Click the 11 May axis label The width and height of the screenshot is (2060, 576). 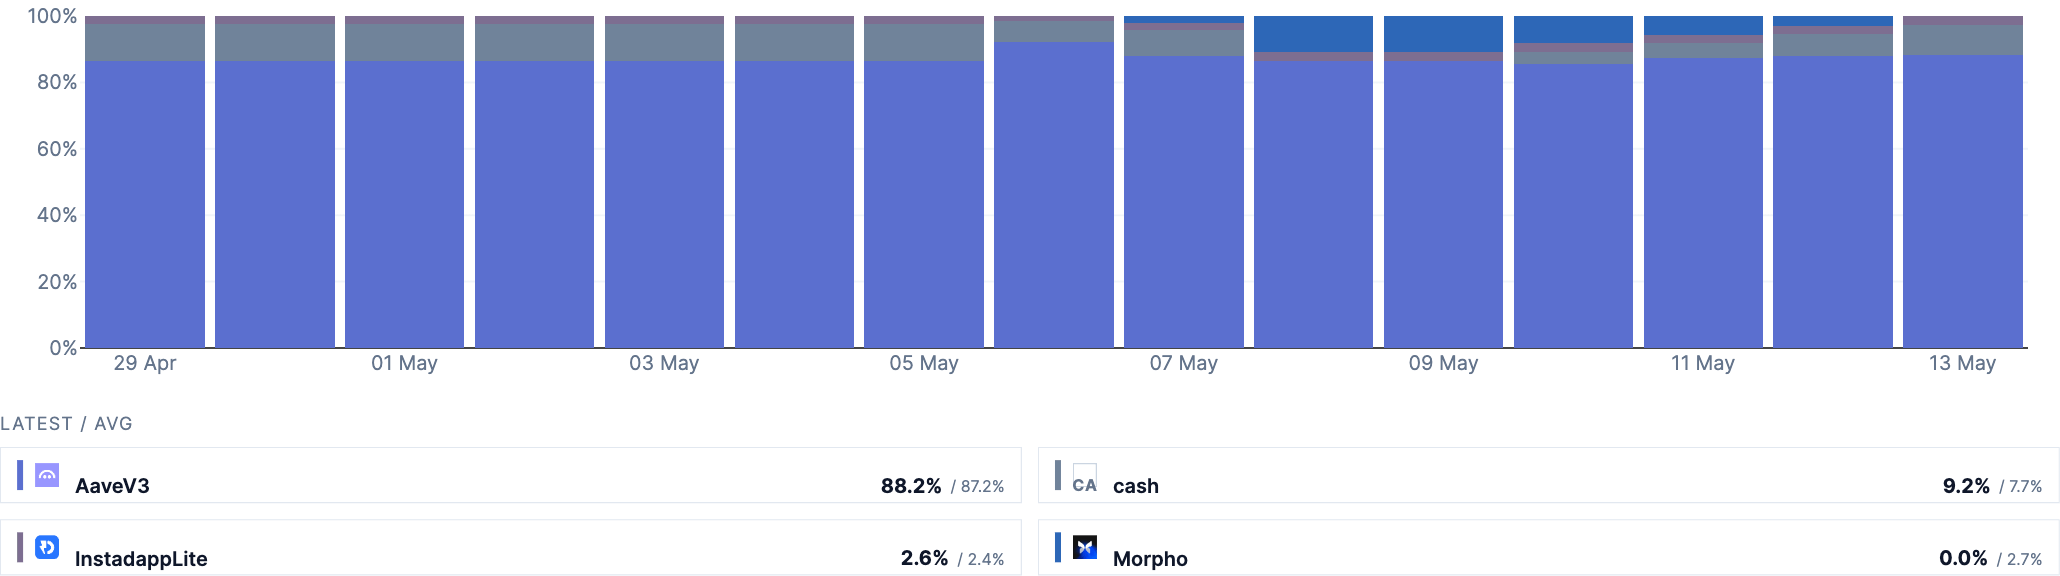pos(1702,363)
